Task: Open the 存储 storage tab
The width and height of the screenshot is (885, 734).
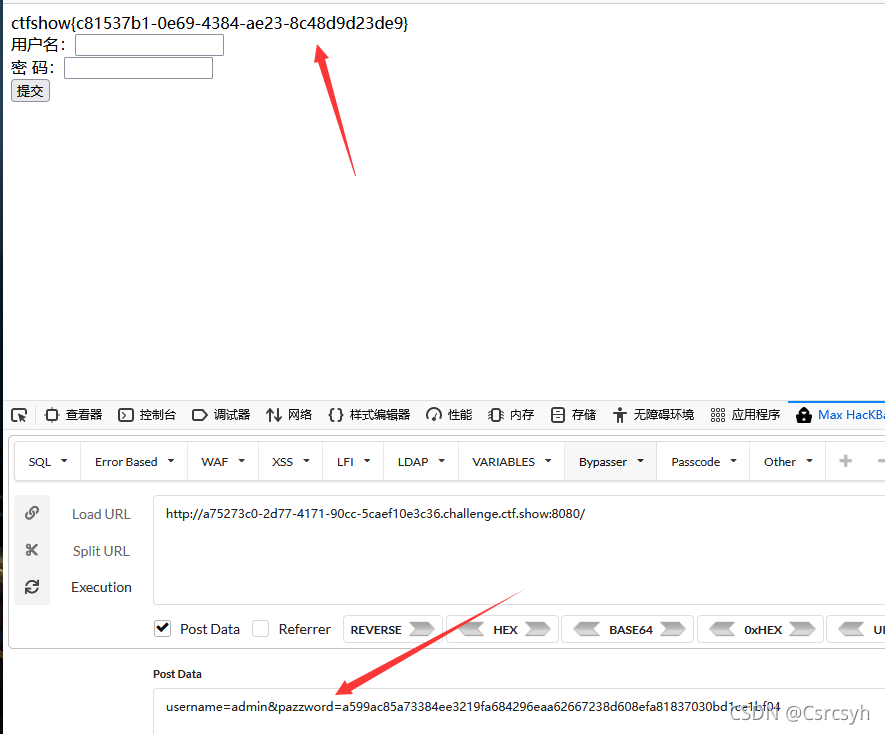Action: click(x=573, y=415)
